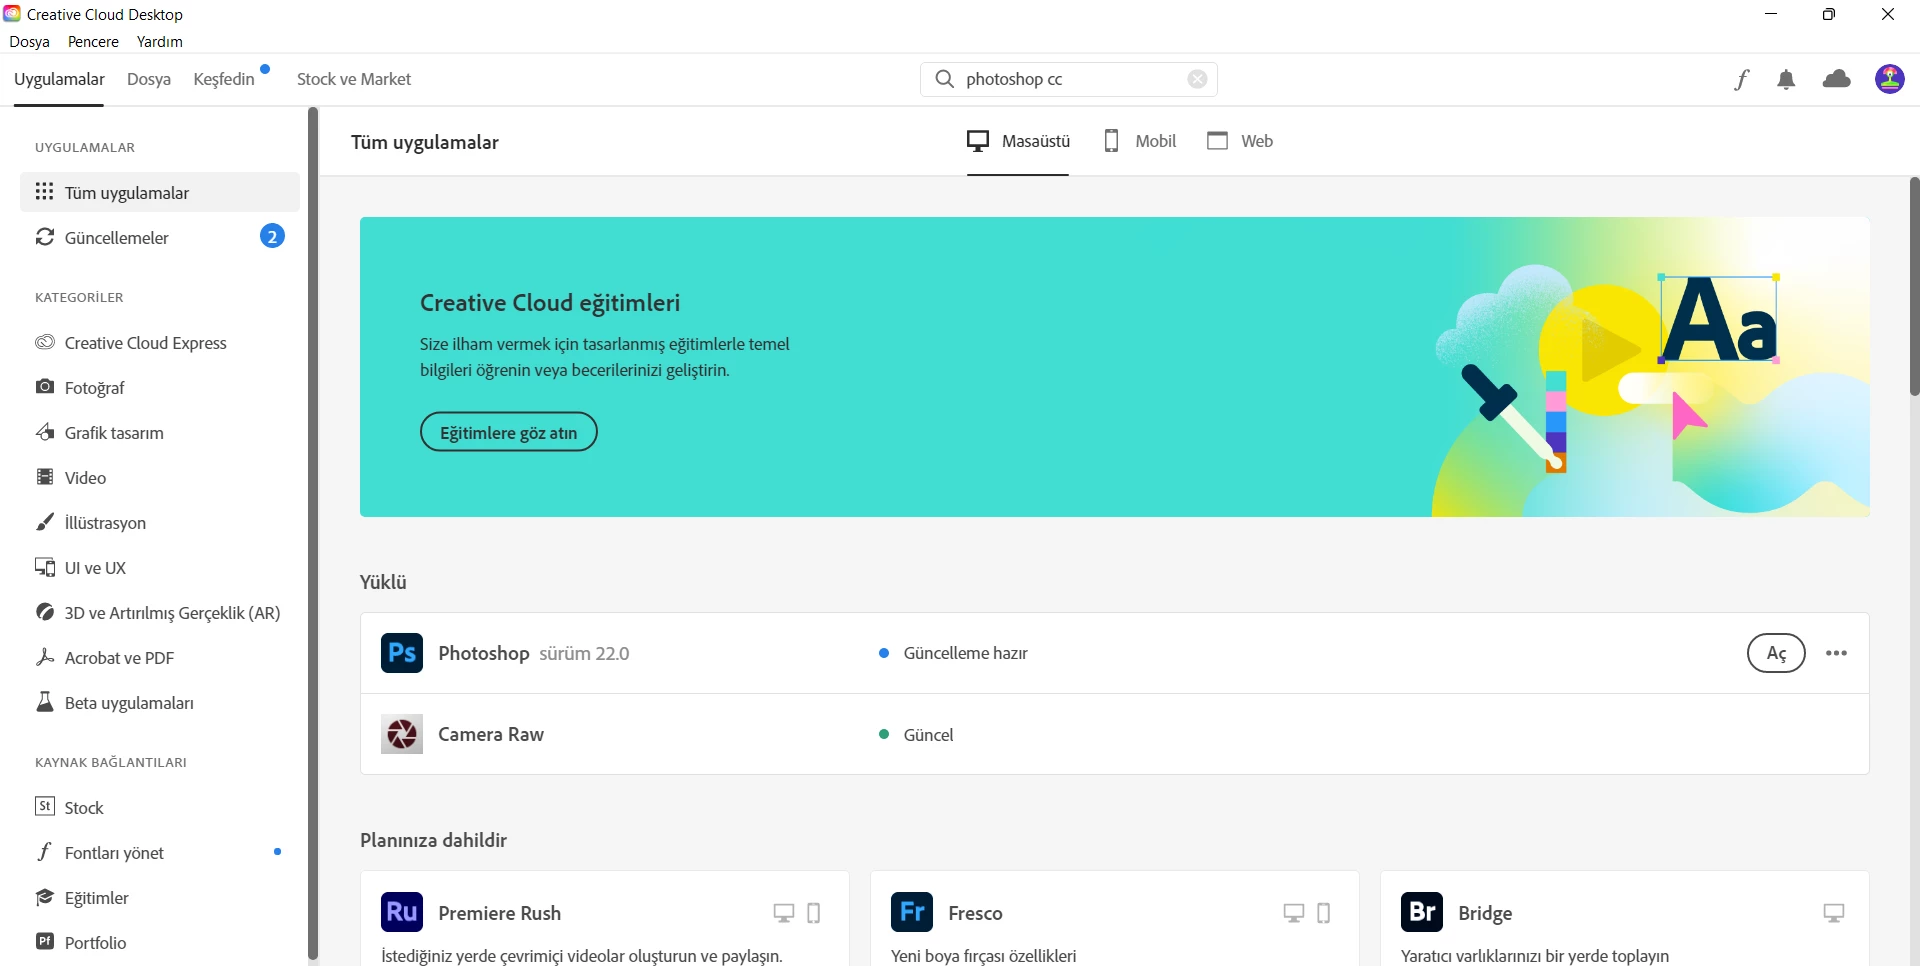Click the Premiere Rush desktop platform icon
The height and width of the screenshot is (966, 1920).
point(784,913)
